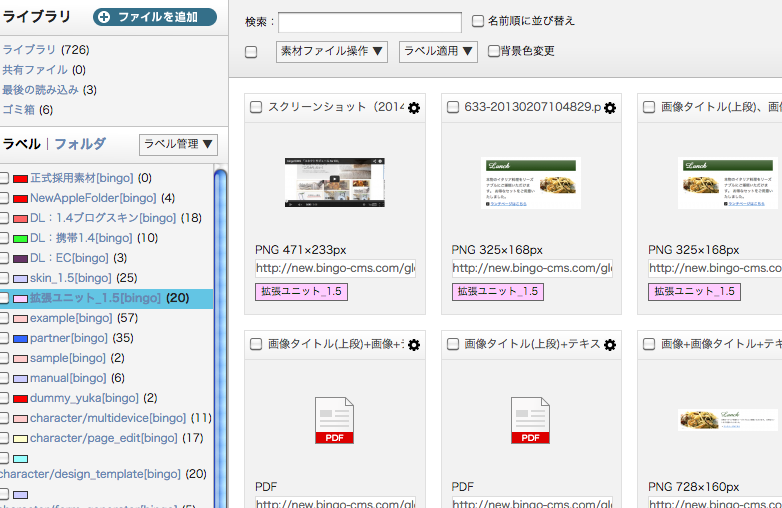782x508 pixels.
Task: Toggle the 背景色変更 checkbox
Action: click(x=494, y=51)
